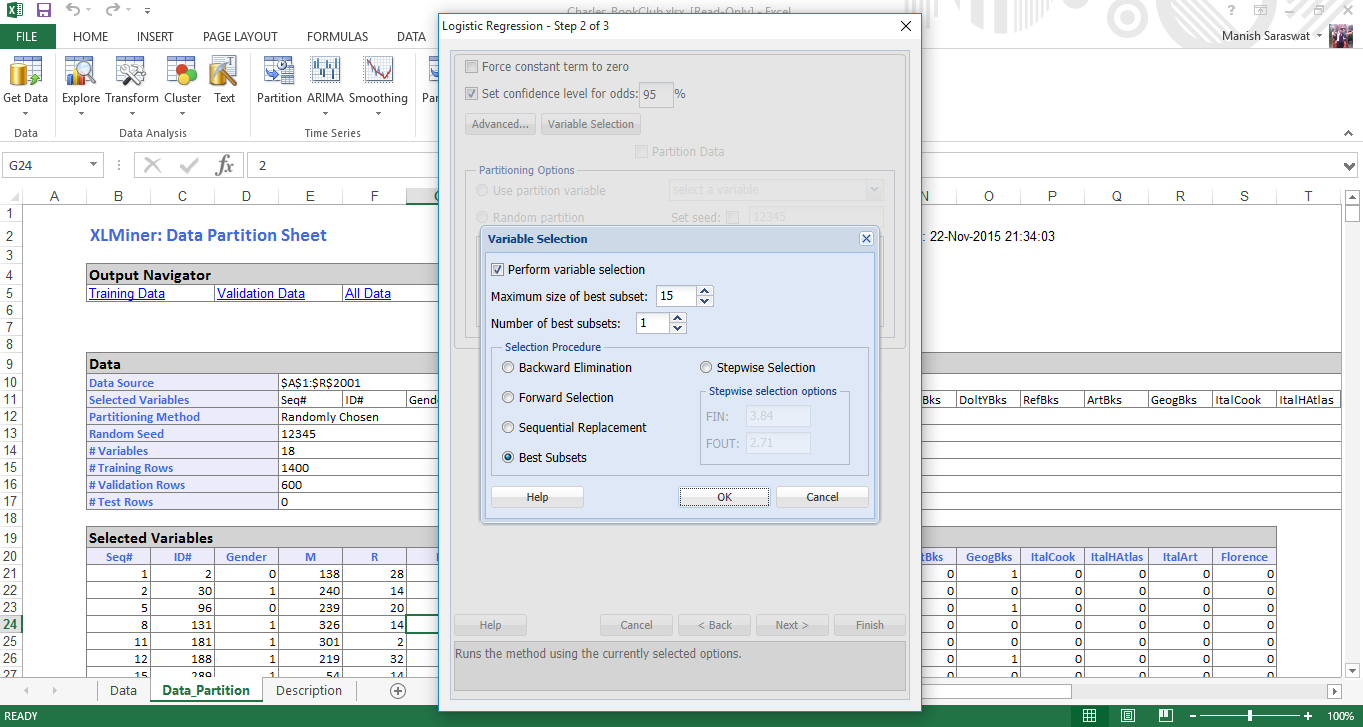Select Backward Elimination radio button
Image resolution: width=1363 pixels, height=727 pixels.
click(508, 368)
